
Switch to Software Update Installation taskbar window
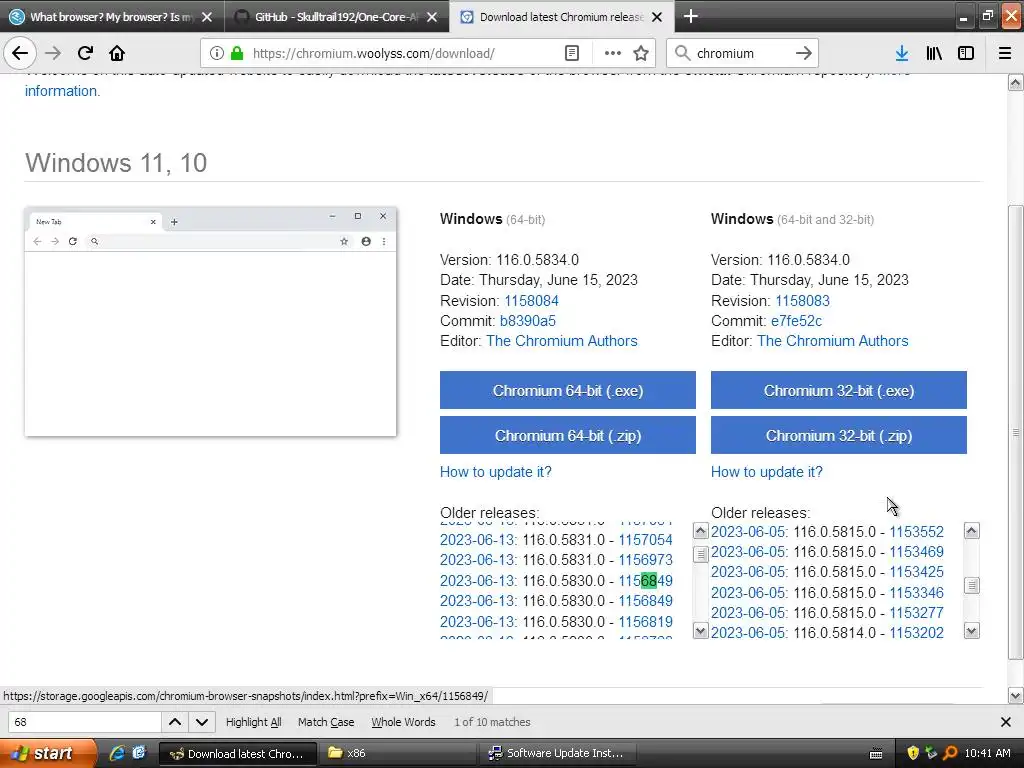[557, 753]
